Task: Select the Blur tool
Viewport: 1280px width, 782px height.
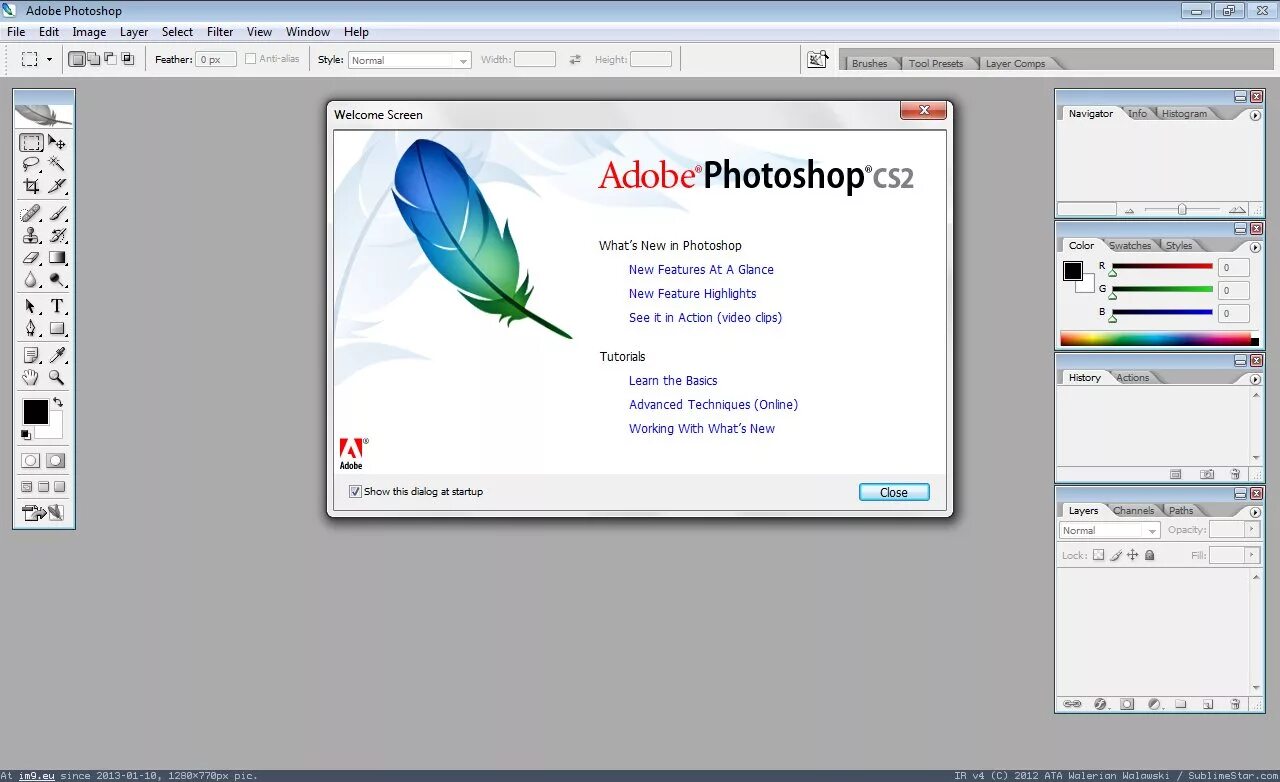Action: pyautogui.click(x=31, y=280)
